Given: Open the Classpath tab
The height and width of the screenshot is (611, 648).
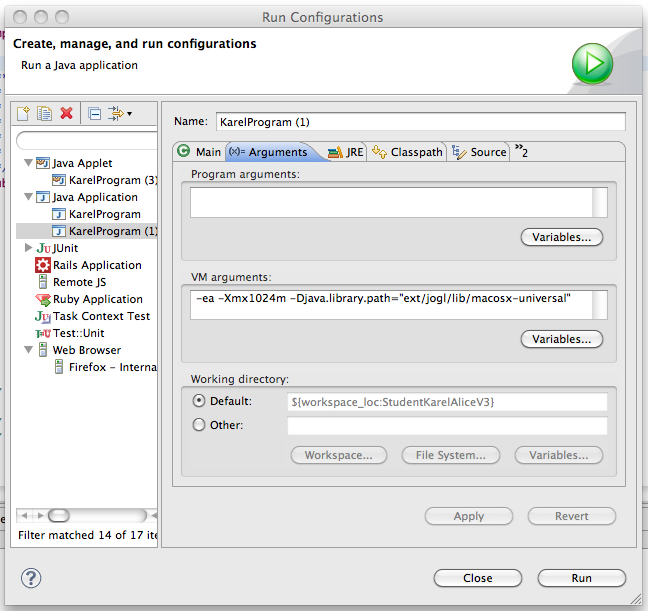Looking at the screenshot, I should [x=407, y=152].
